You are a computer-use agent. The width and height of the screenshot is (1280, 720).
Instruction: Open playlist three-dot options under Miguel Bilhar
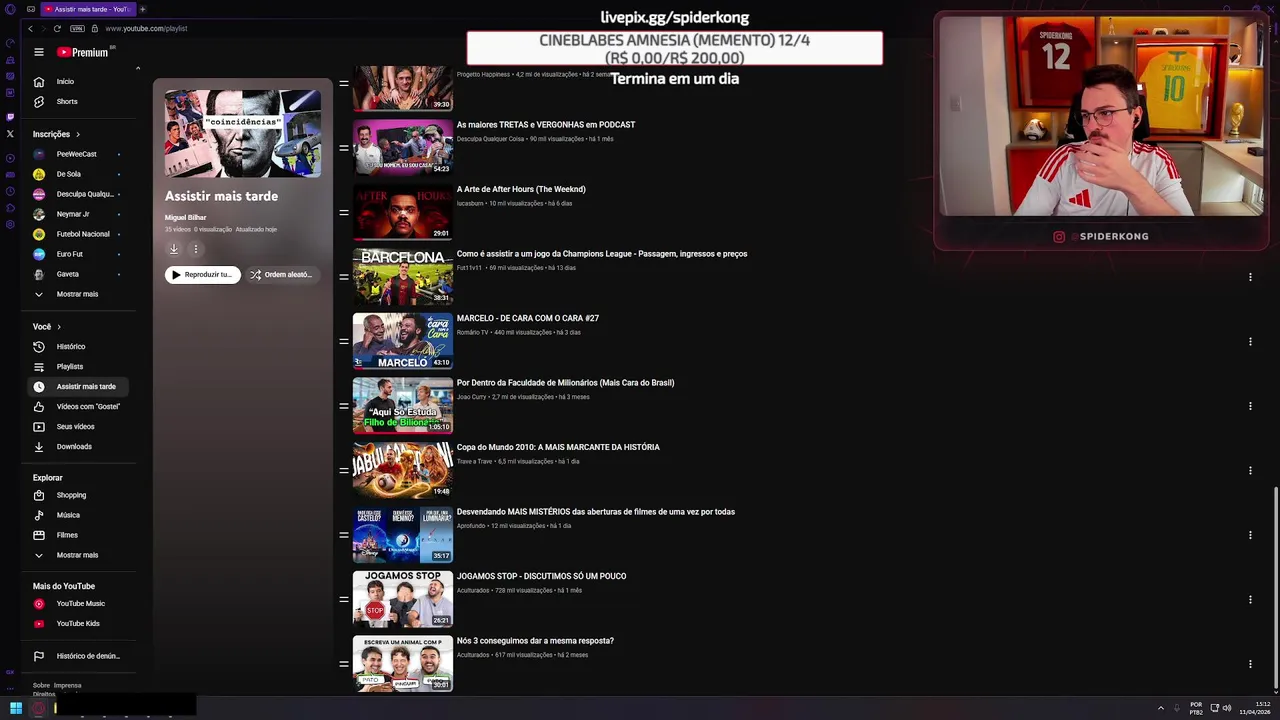pos(195,249)
